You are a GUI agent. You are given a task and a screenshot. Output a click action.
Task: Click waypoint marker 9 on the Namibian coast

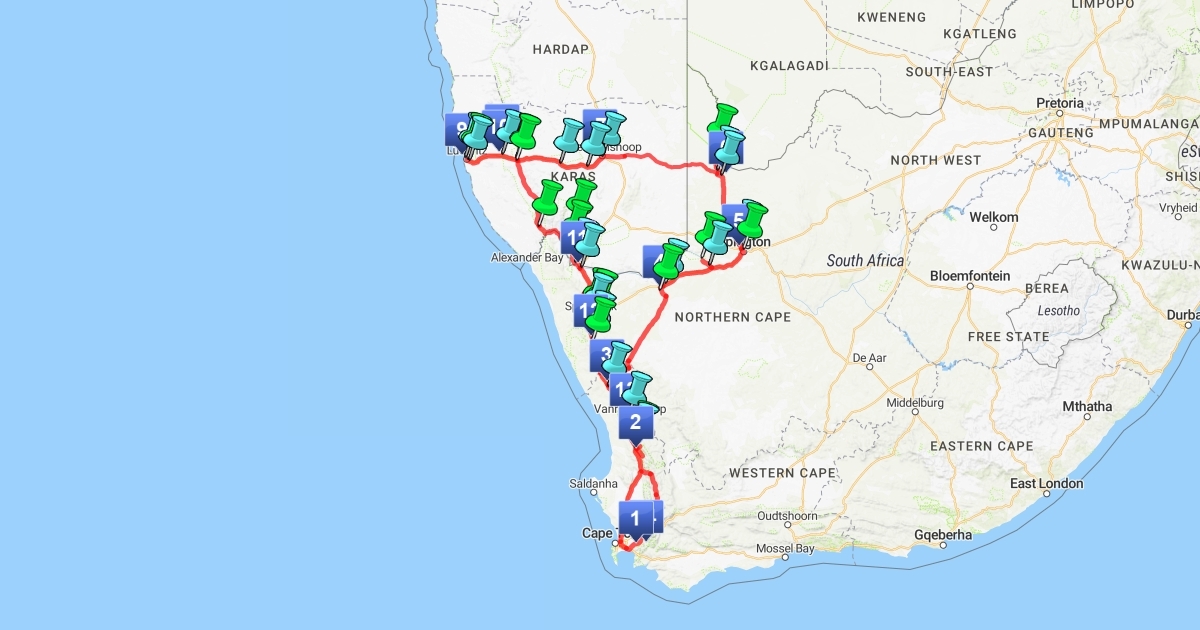[x=459, y=129]
